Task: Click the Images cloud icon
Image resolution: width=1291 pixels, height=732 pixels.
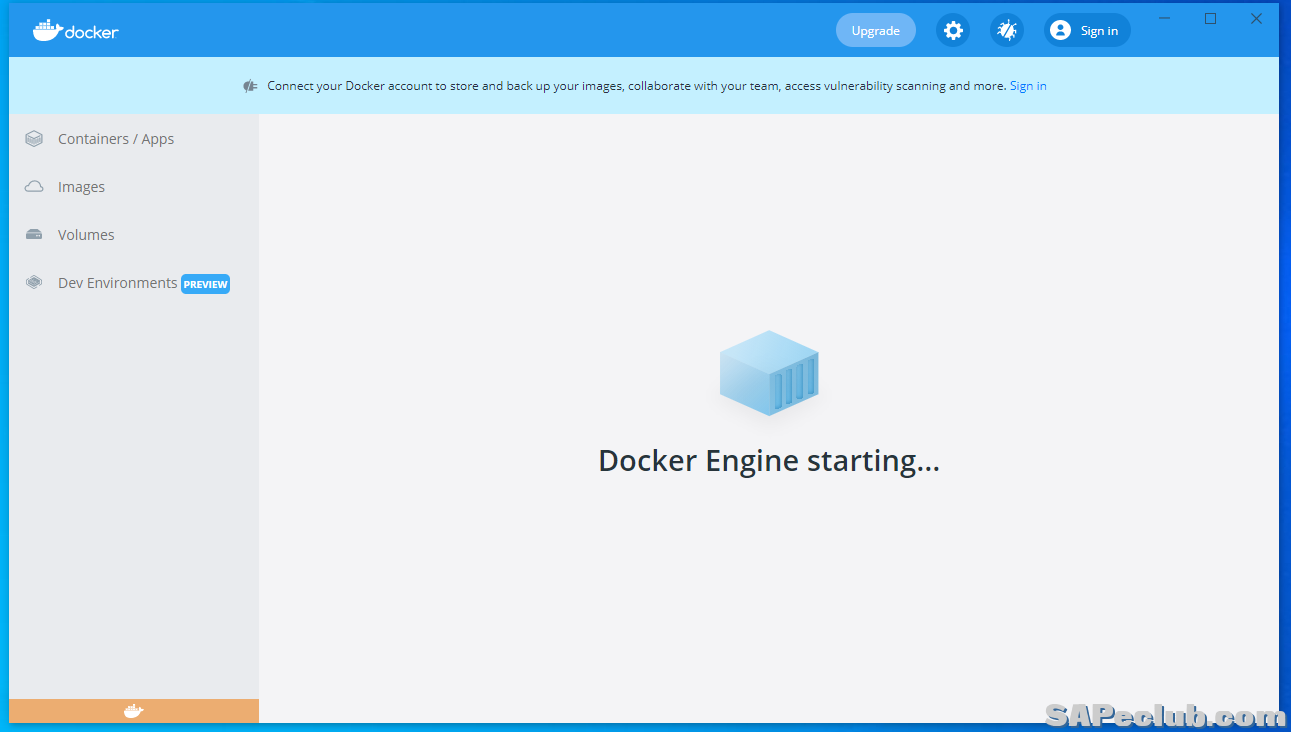Action: [34, 187]
